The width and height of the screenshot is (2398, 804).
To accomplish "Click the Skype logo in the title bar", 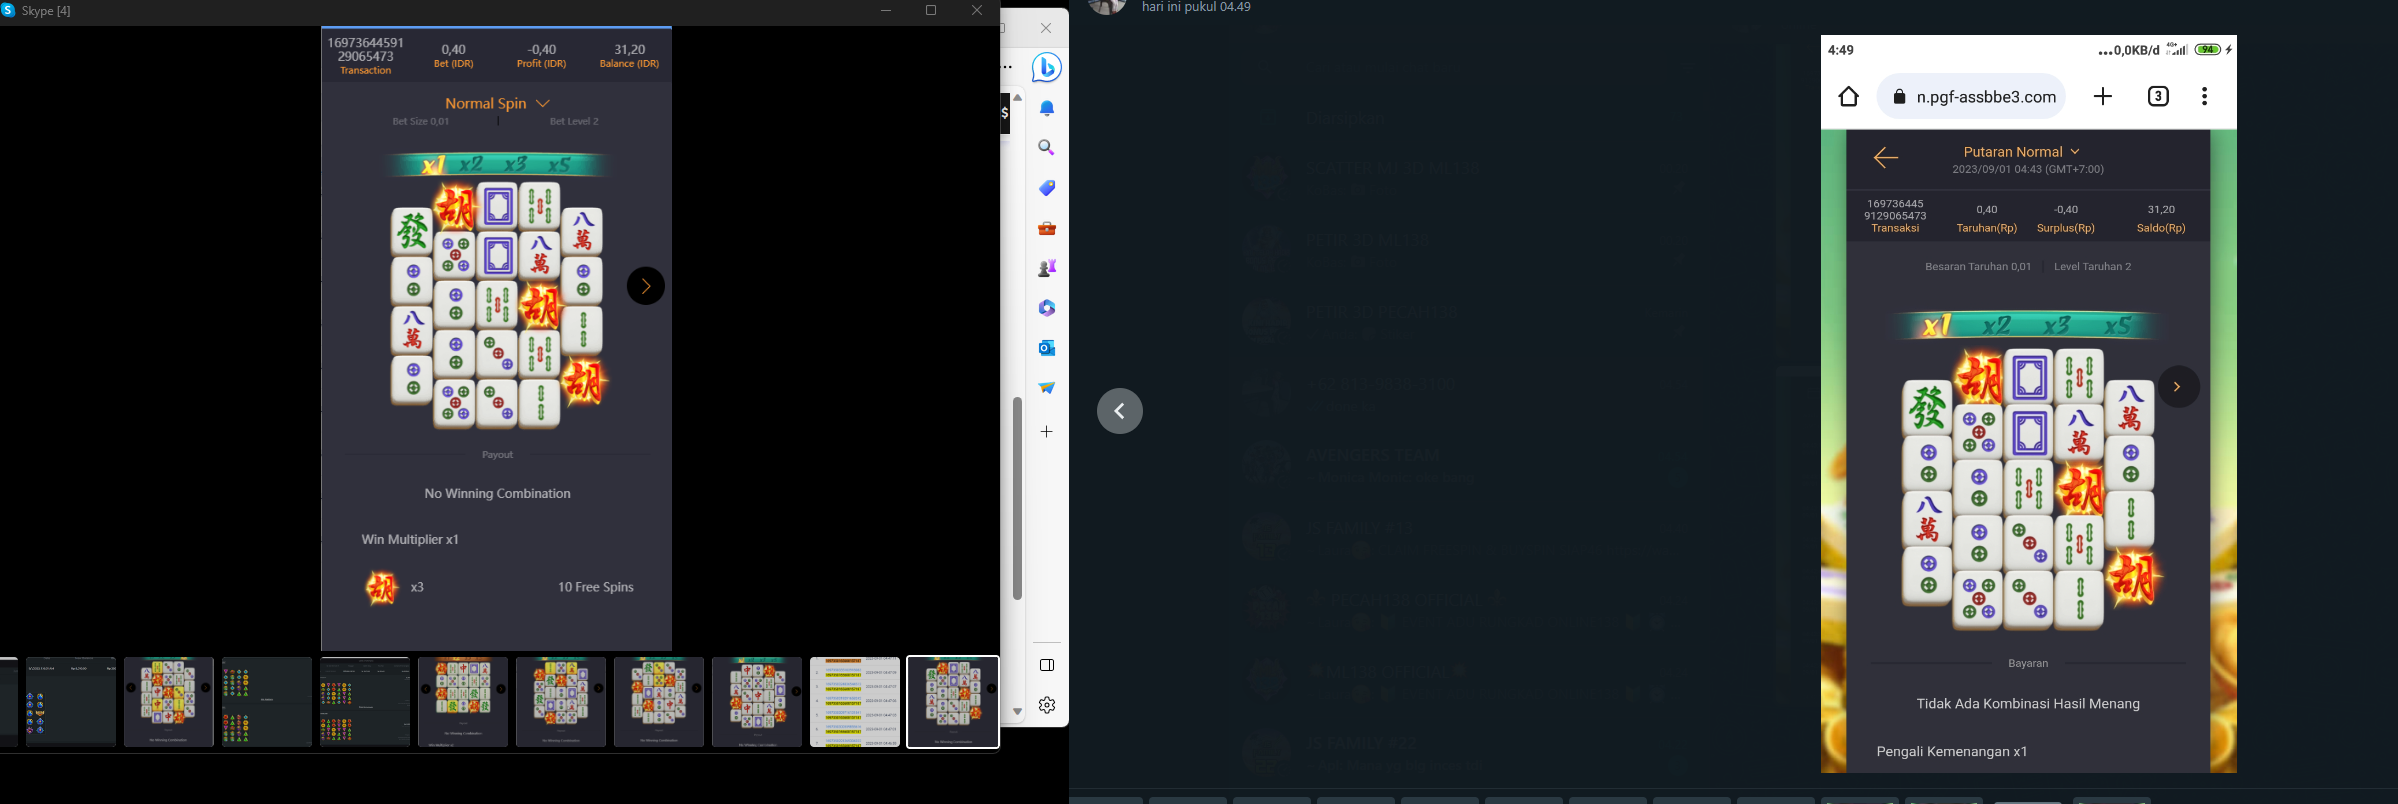I will click(8, 10).
